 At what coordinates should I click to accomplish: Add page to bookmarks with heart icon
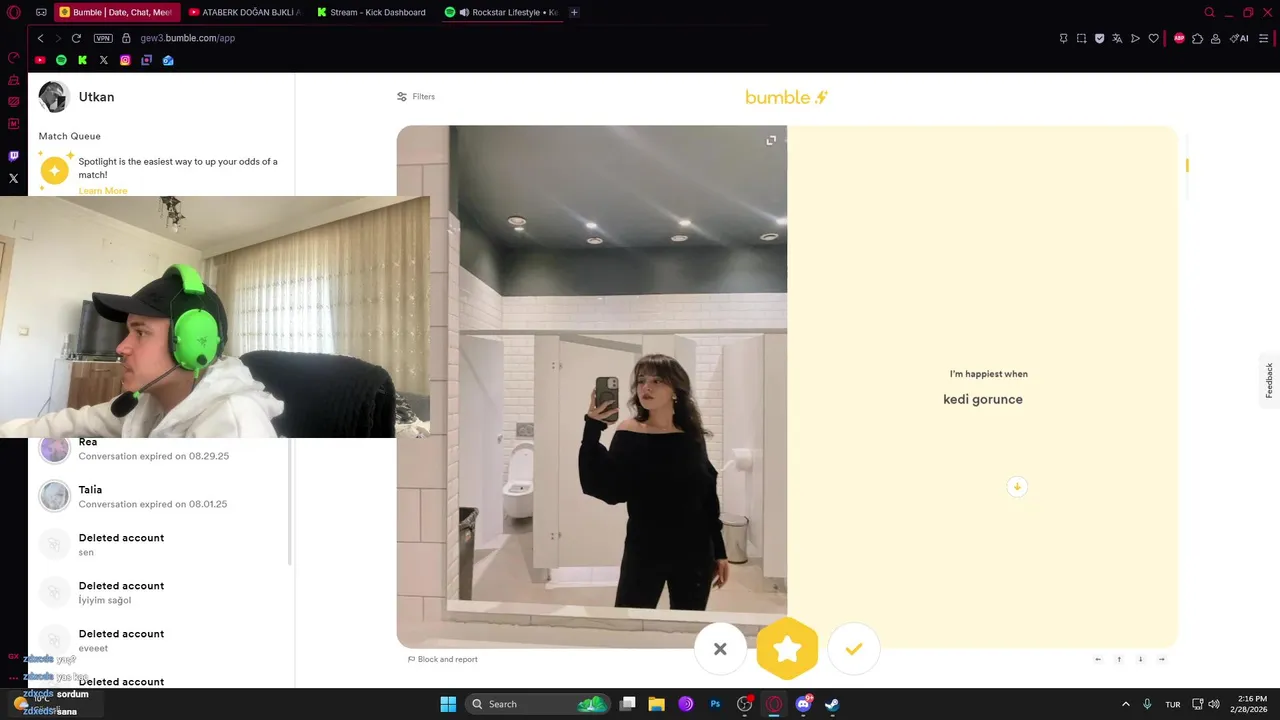tap(1153, 38)
